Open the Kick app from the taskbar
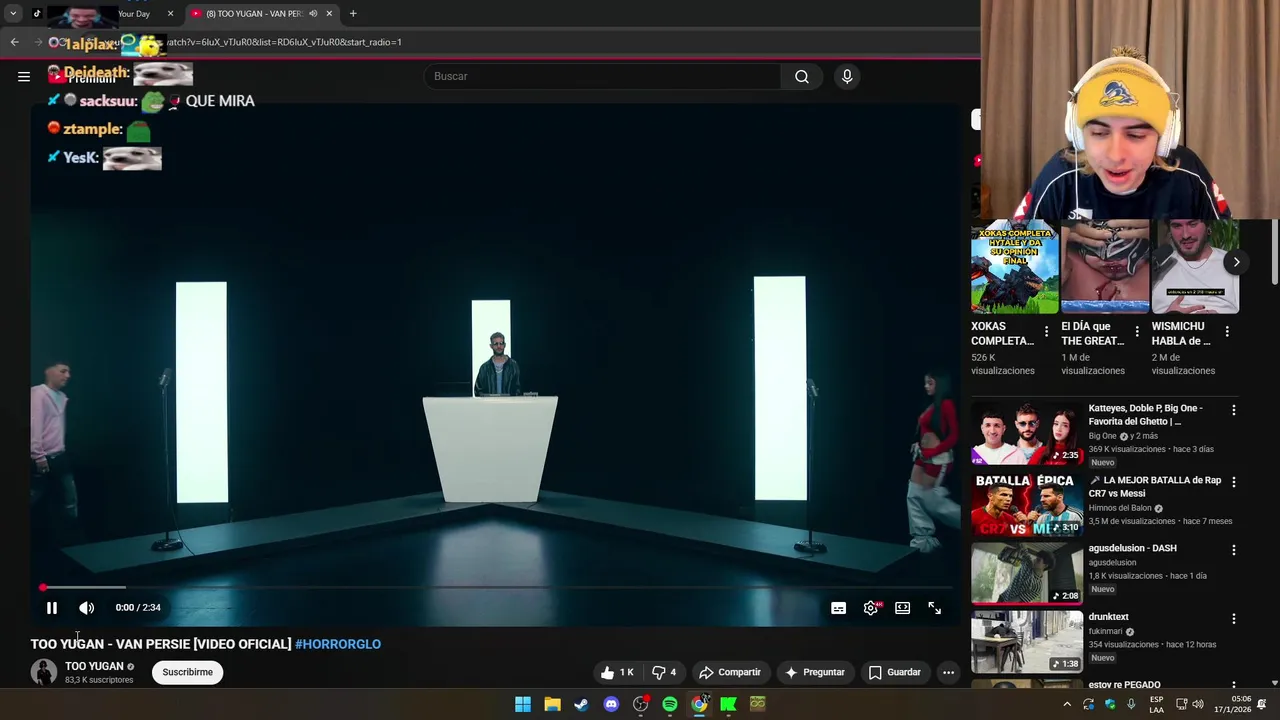The width and height of the screenshot is (1280, 720). pyautogui.click(x=729, y=704)
